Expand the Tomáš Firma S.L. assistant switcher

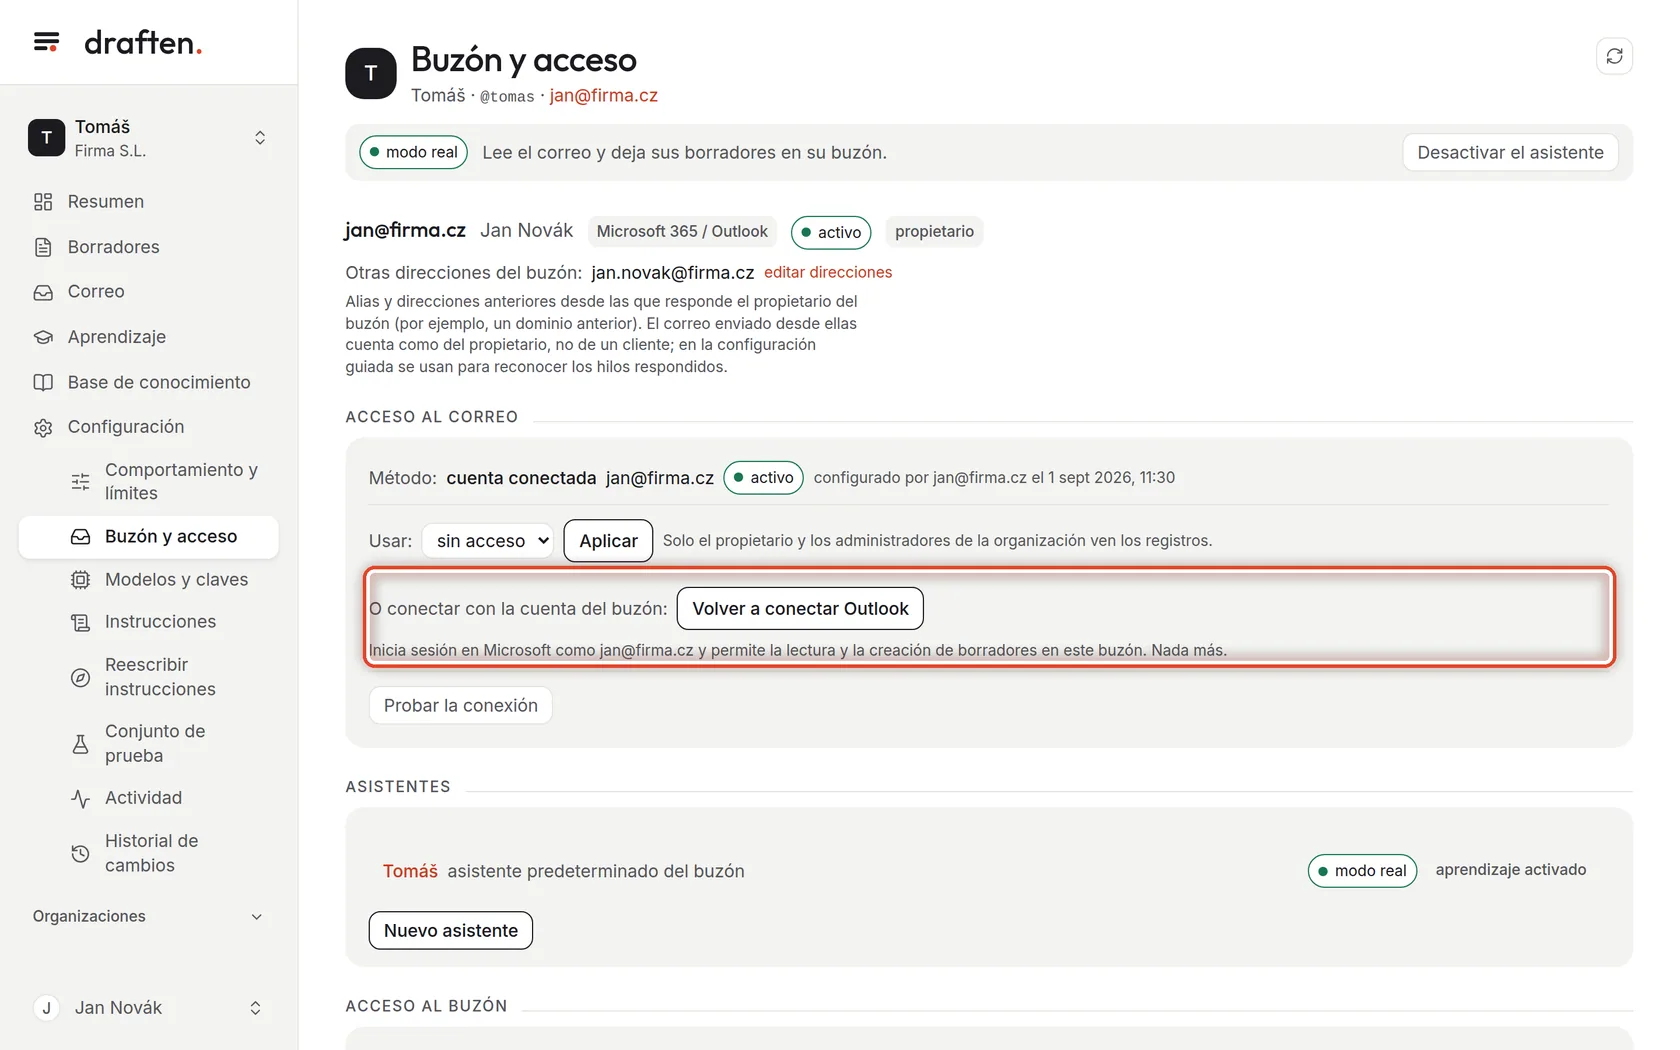[148, 138]
